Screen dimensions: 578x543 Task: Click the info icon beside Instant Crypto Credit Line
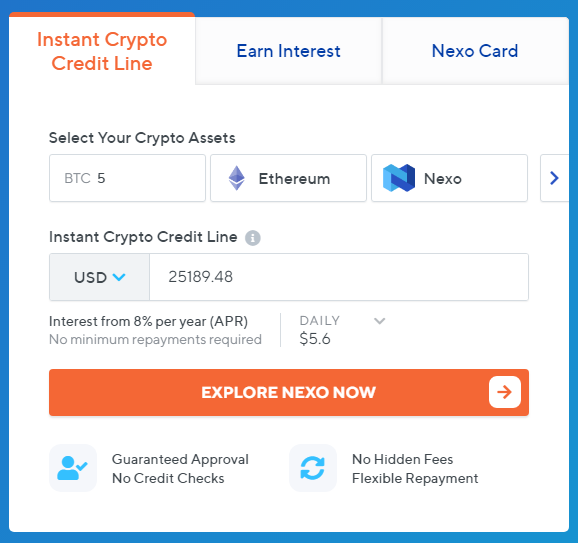click(253, 238)
